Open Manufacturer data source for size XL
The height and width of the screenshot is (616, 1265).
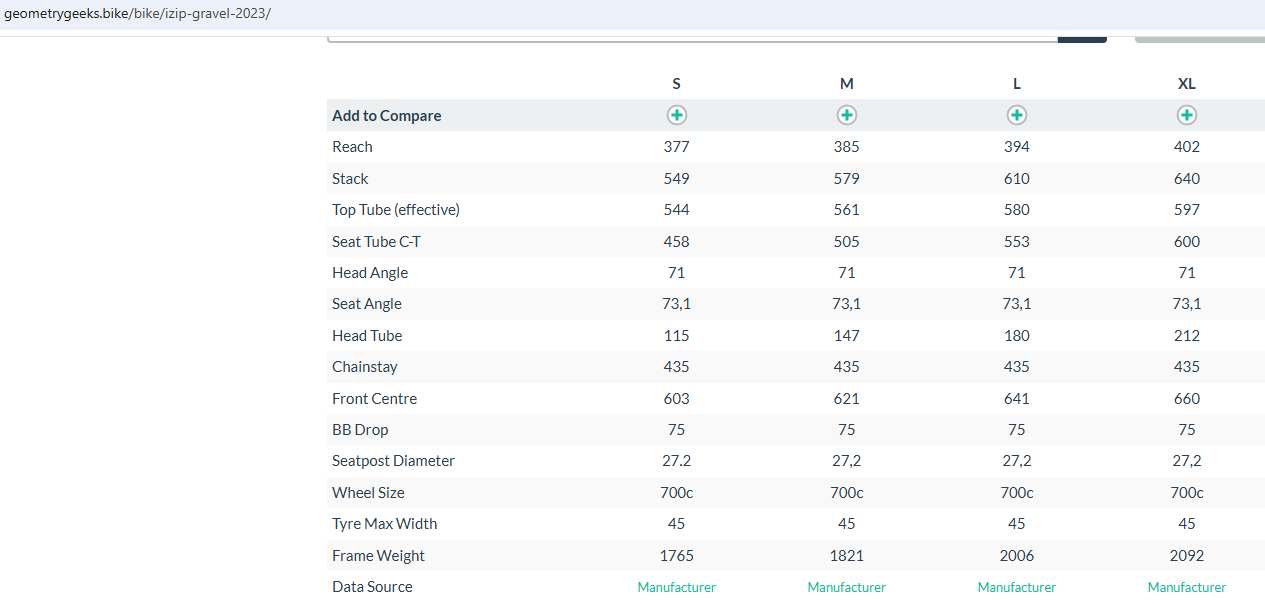coord(1187,587)
